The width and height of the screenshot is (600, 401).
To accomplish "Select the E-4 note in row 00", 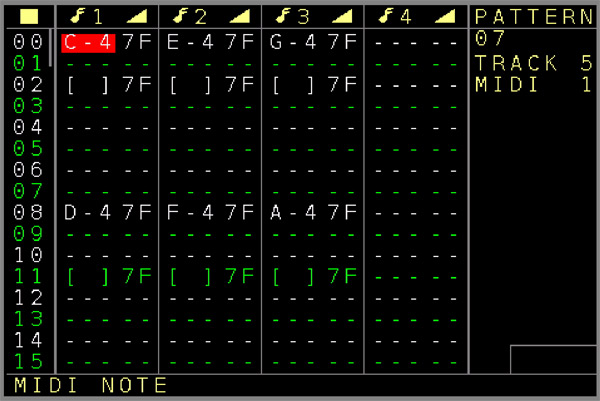I will click(191, 42).
